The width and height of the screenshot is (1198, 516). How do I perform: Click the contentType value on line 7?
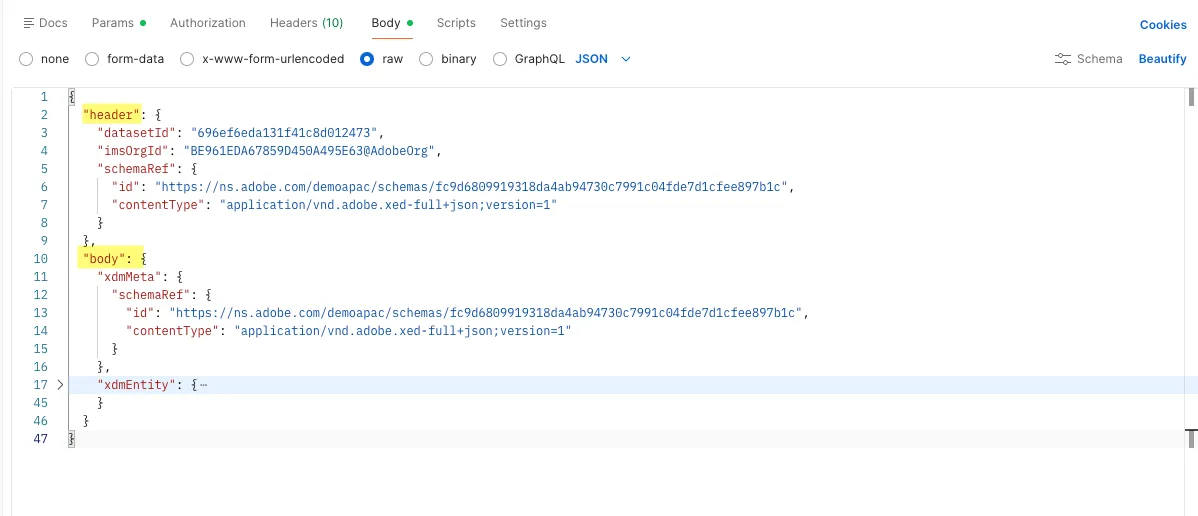389,205
